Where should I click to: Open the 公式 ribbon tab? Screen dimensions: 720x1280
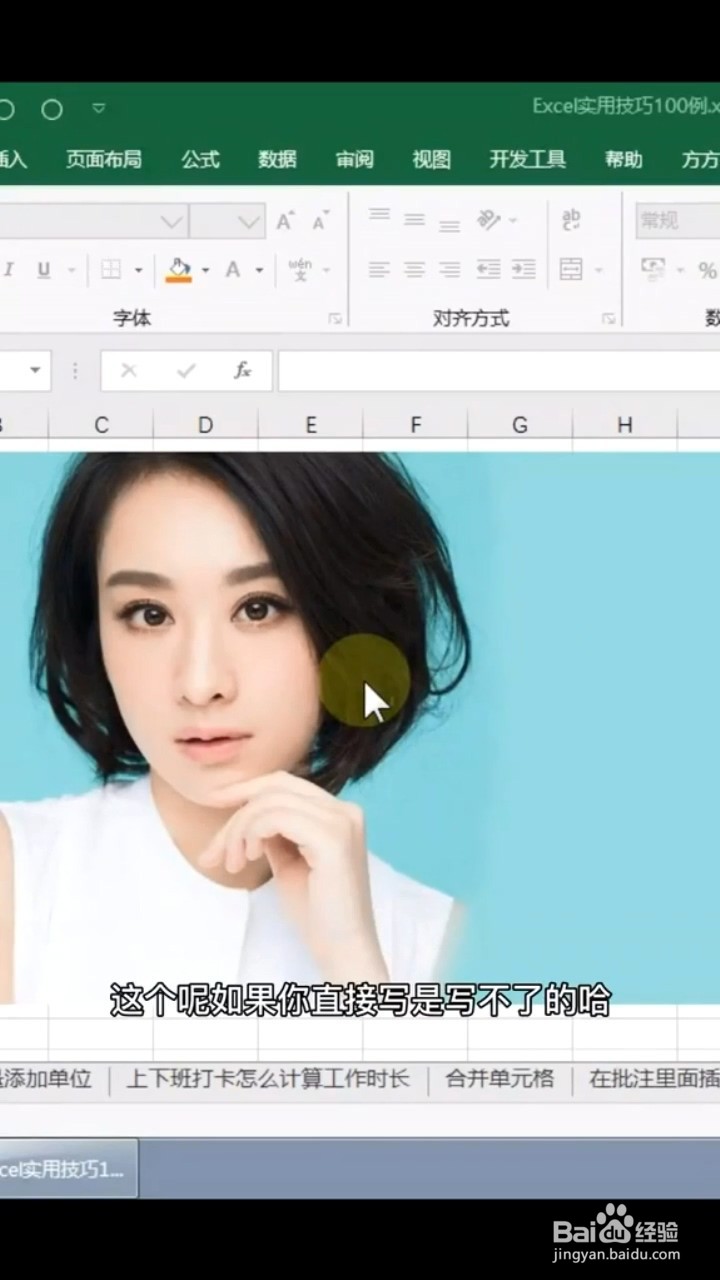200,159
